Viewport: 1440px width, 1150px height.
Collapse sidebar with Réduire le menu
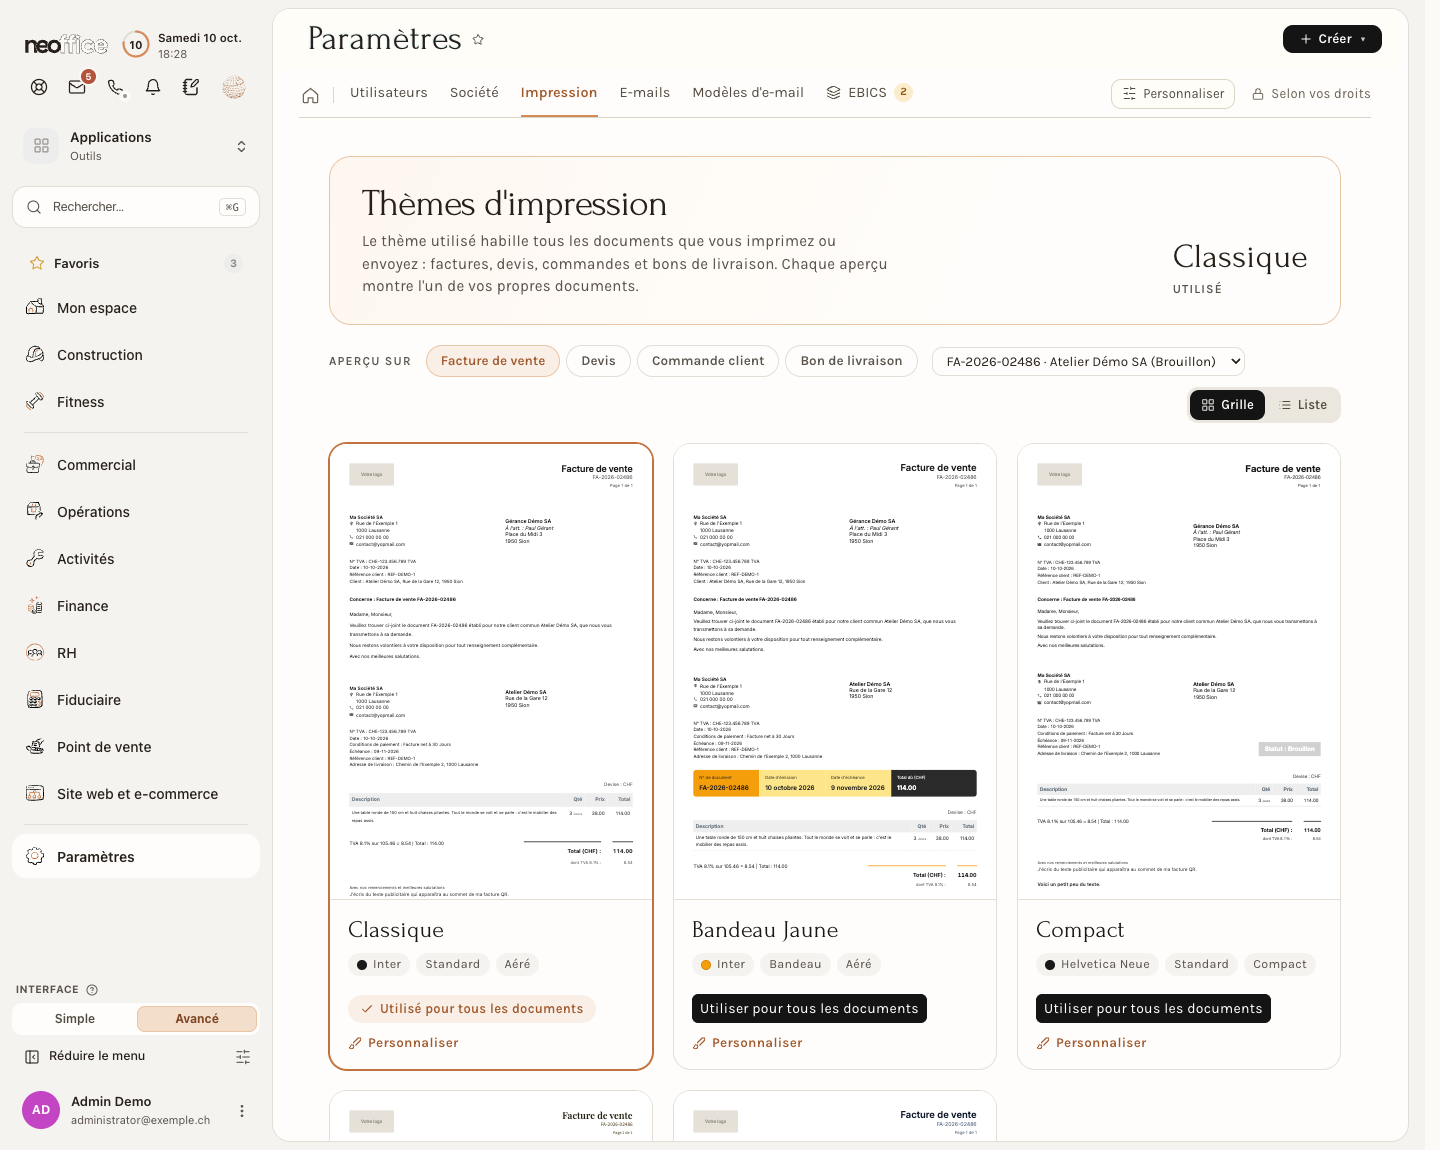[x=86, y=1056]
